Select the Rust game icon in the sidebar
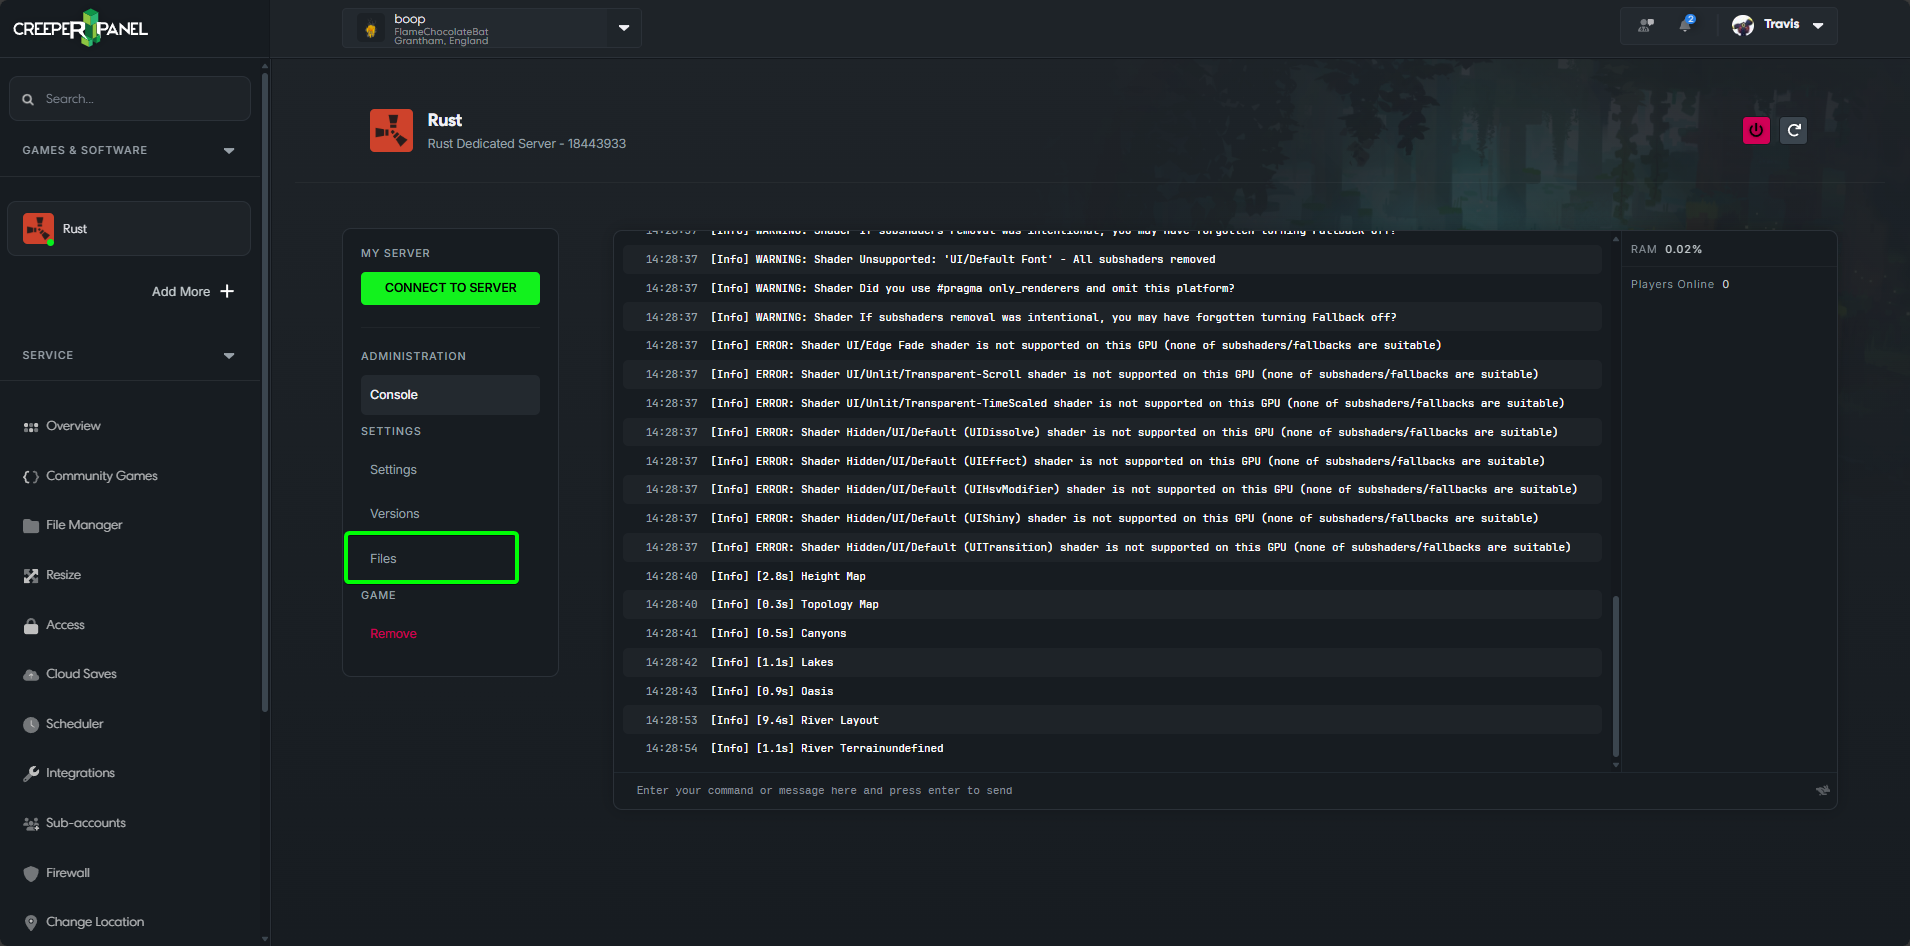The image size is (1910, 946). 38,228
